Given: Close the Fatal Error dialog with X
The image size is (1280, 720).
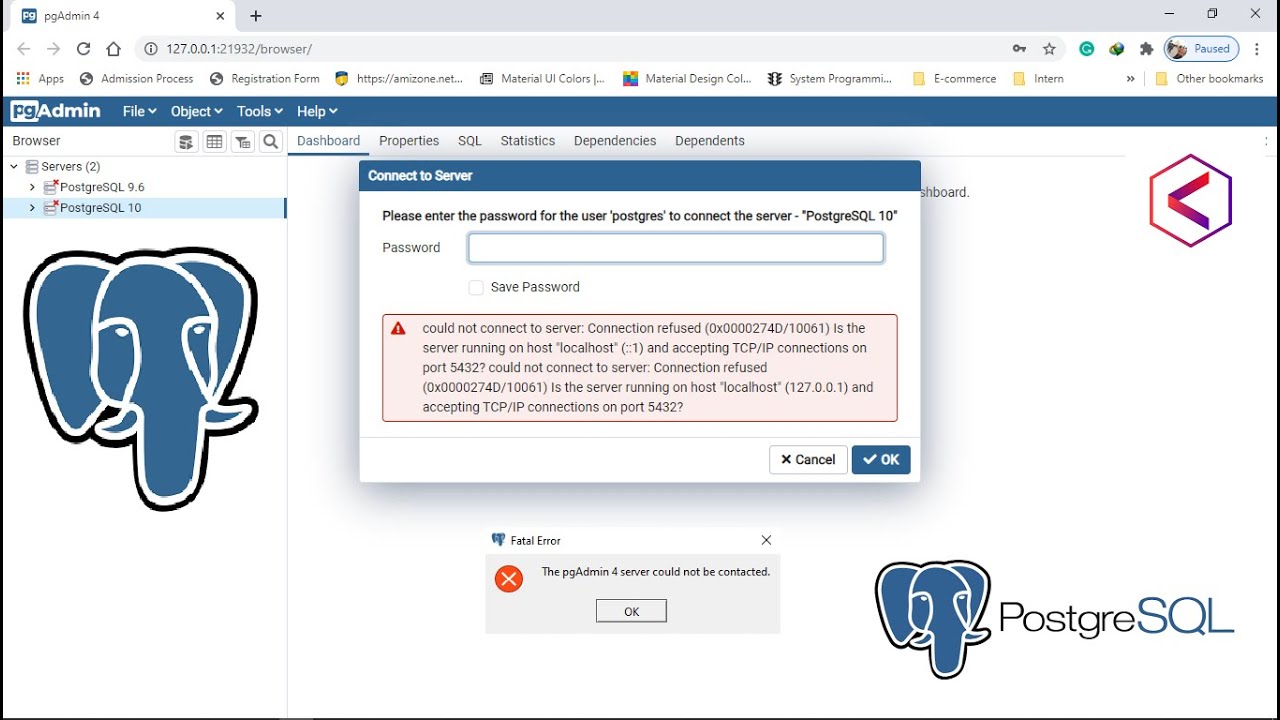Looking at the screenshot, I should [766, 540].
